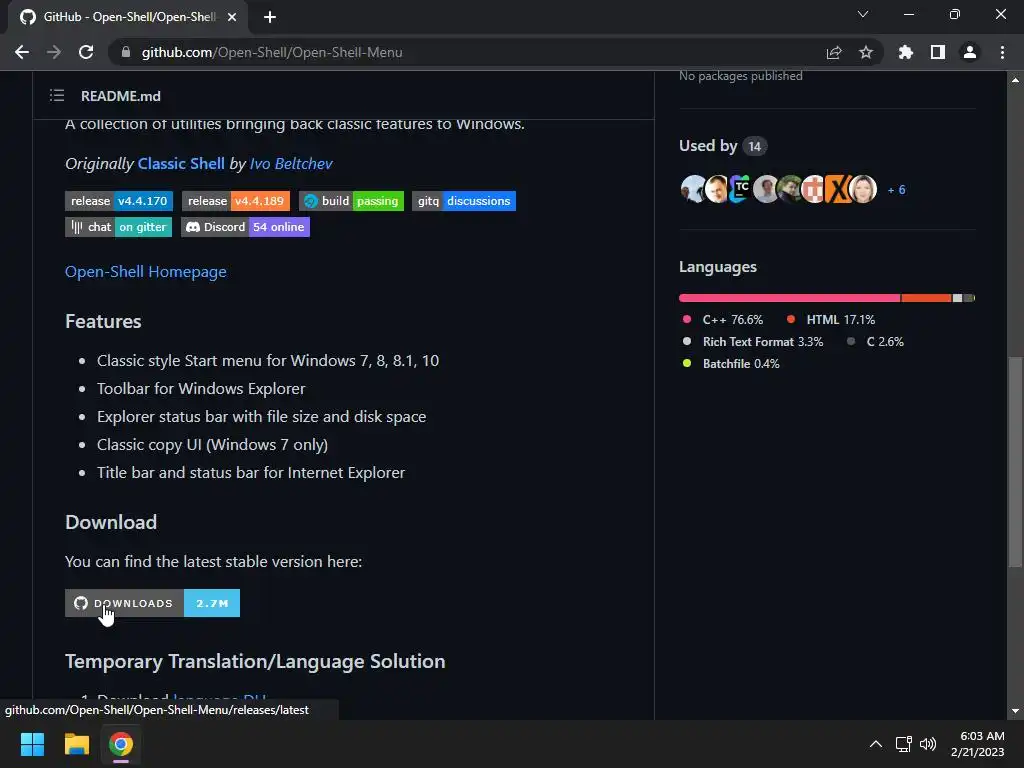
Task: Click the scrollbar down arrow
Action: pos(1015,711)
